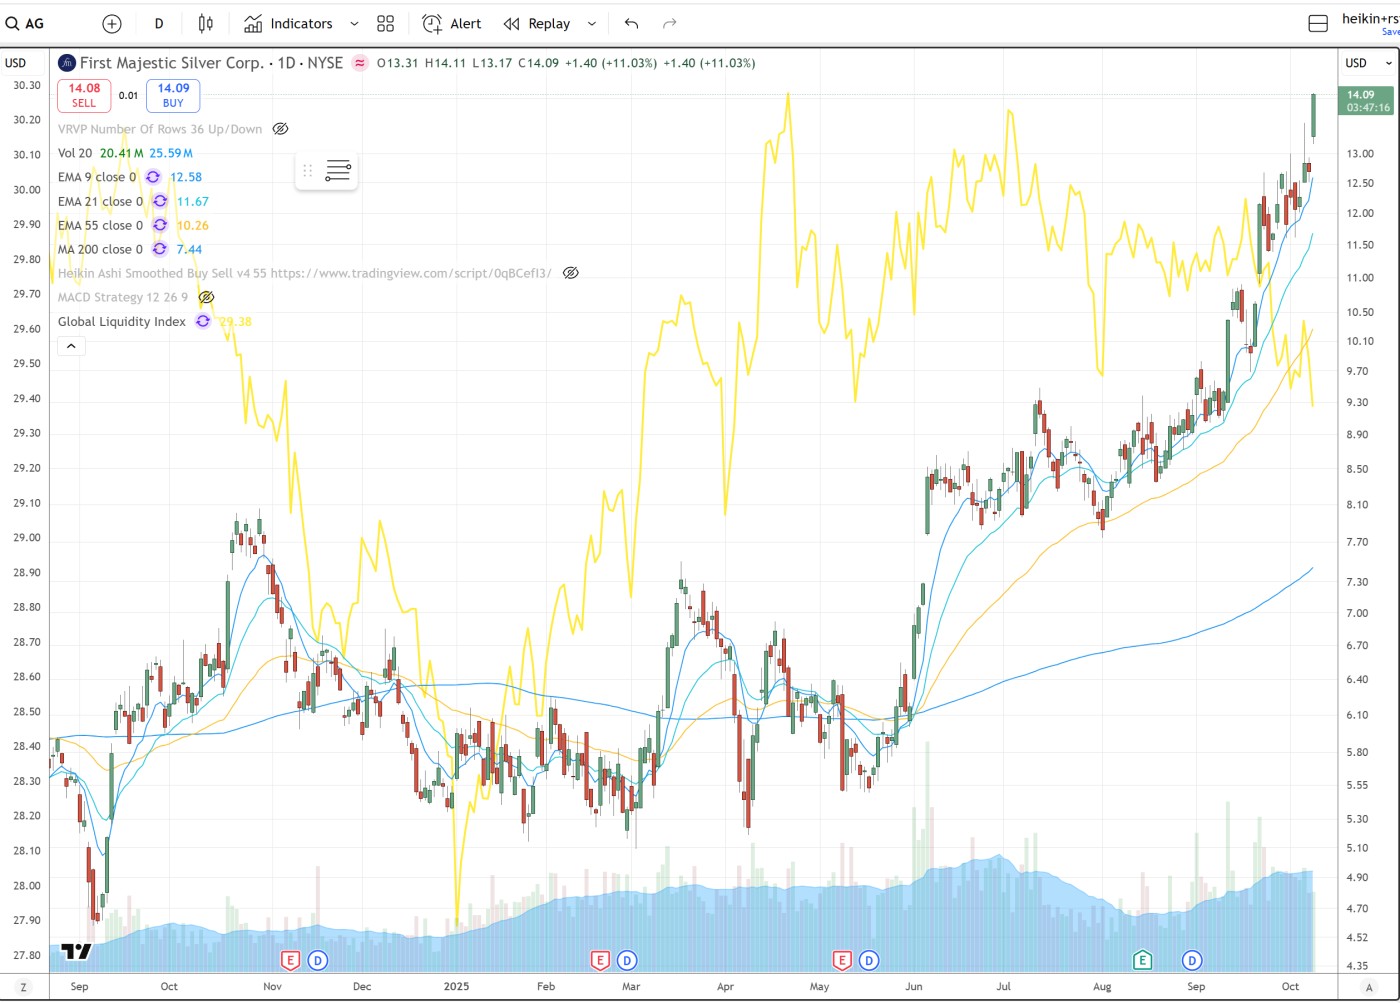Toggle visibility of MACD Strategy
This screenshot has width=1400, height=1003.
tap(206, 297)
